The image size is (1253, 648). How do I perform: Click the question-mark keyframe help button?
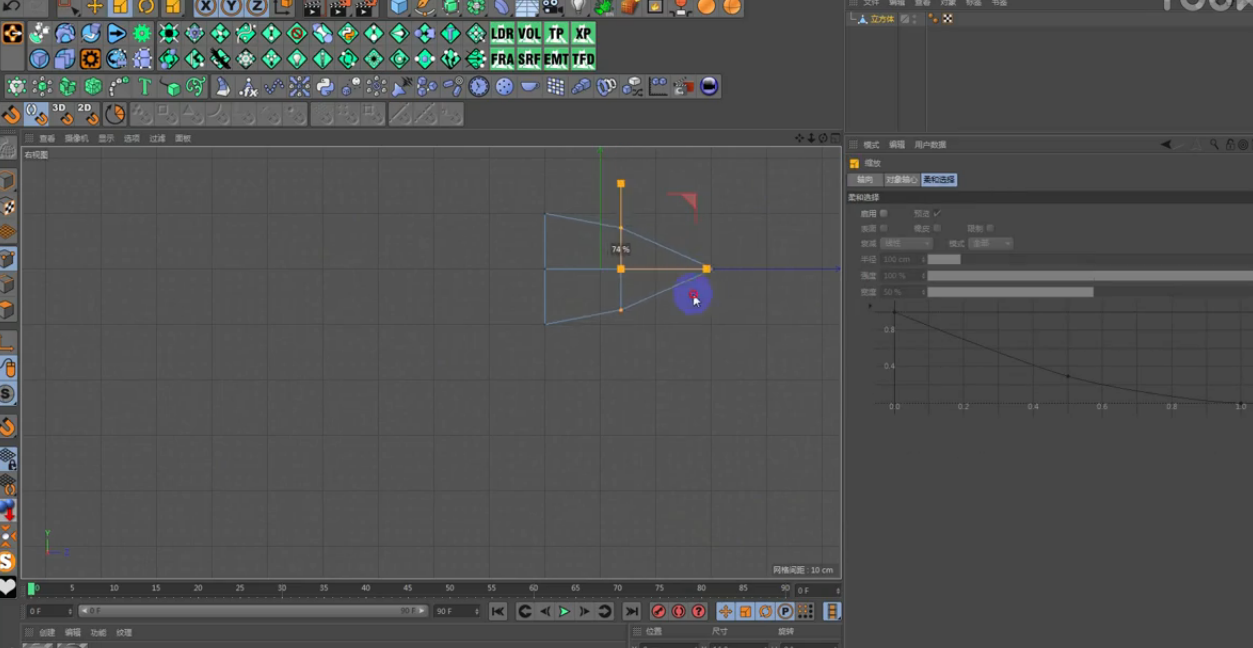coord(698,611)
